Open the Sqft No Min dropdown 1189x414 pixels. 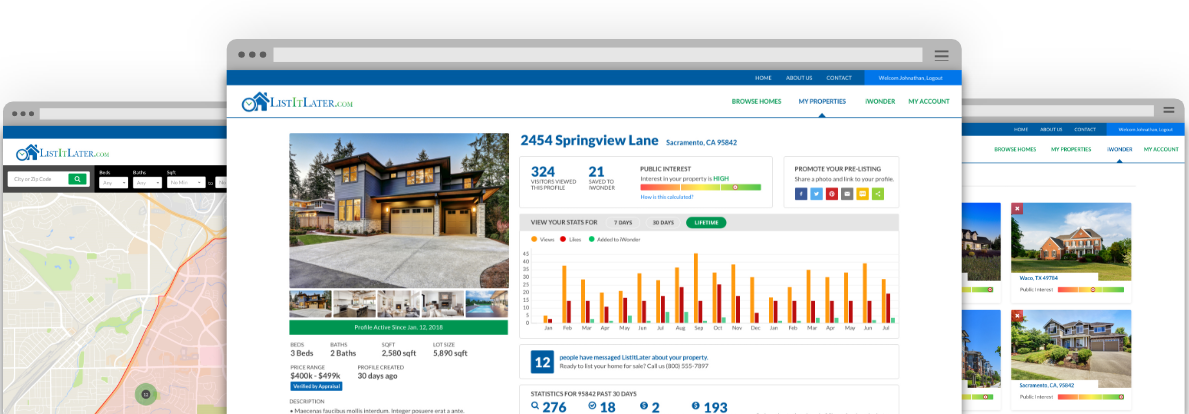pyautogui.click(x=186, y=183)
